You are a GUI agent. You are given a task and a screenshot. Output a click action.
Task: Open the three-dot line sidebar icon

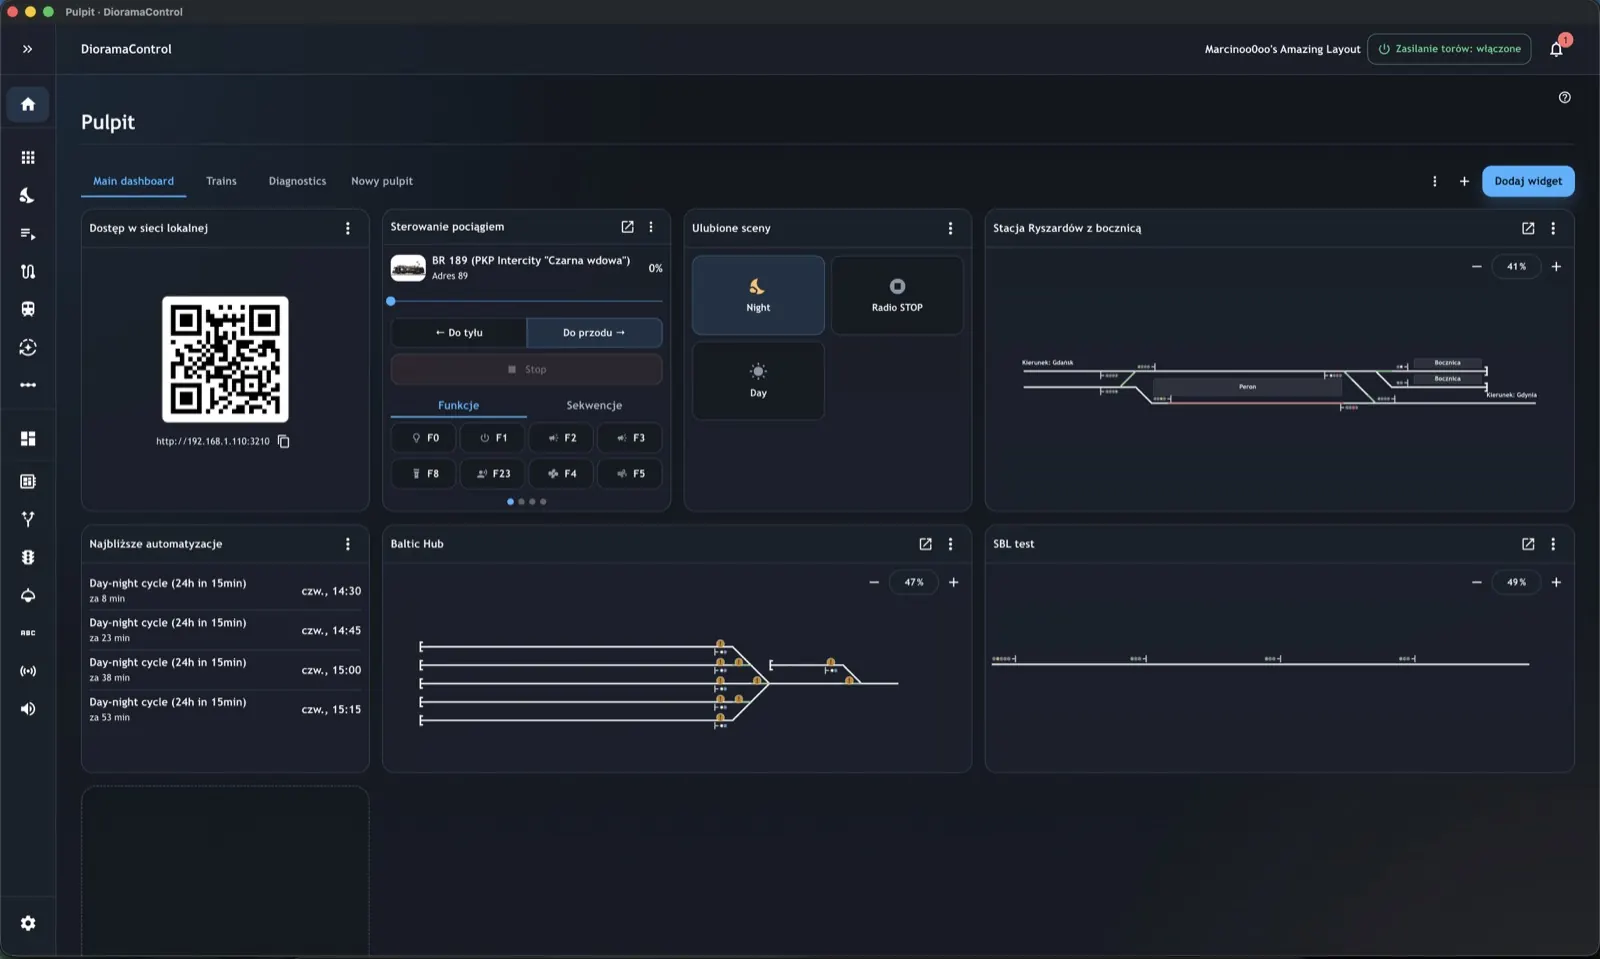click(x=28, y=385)
